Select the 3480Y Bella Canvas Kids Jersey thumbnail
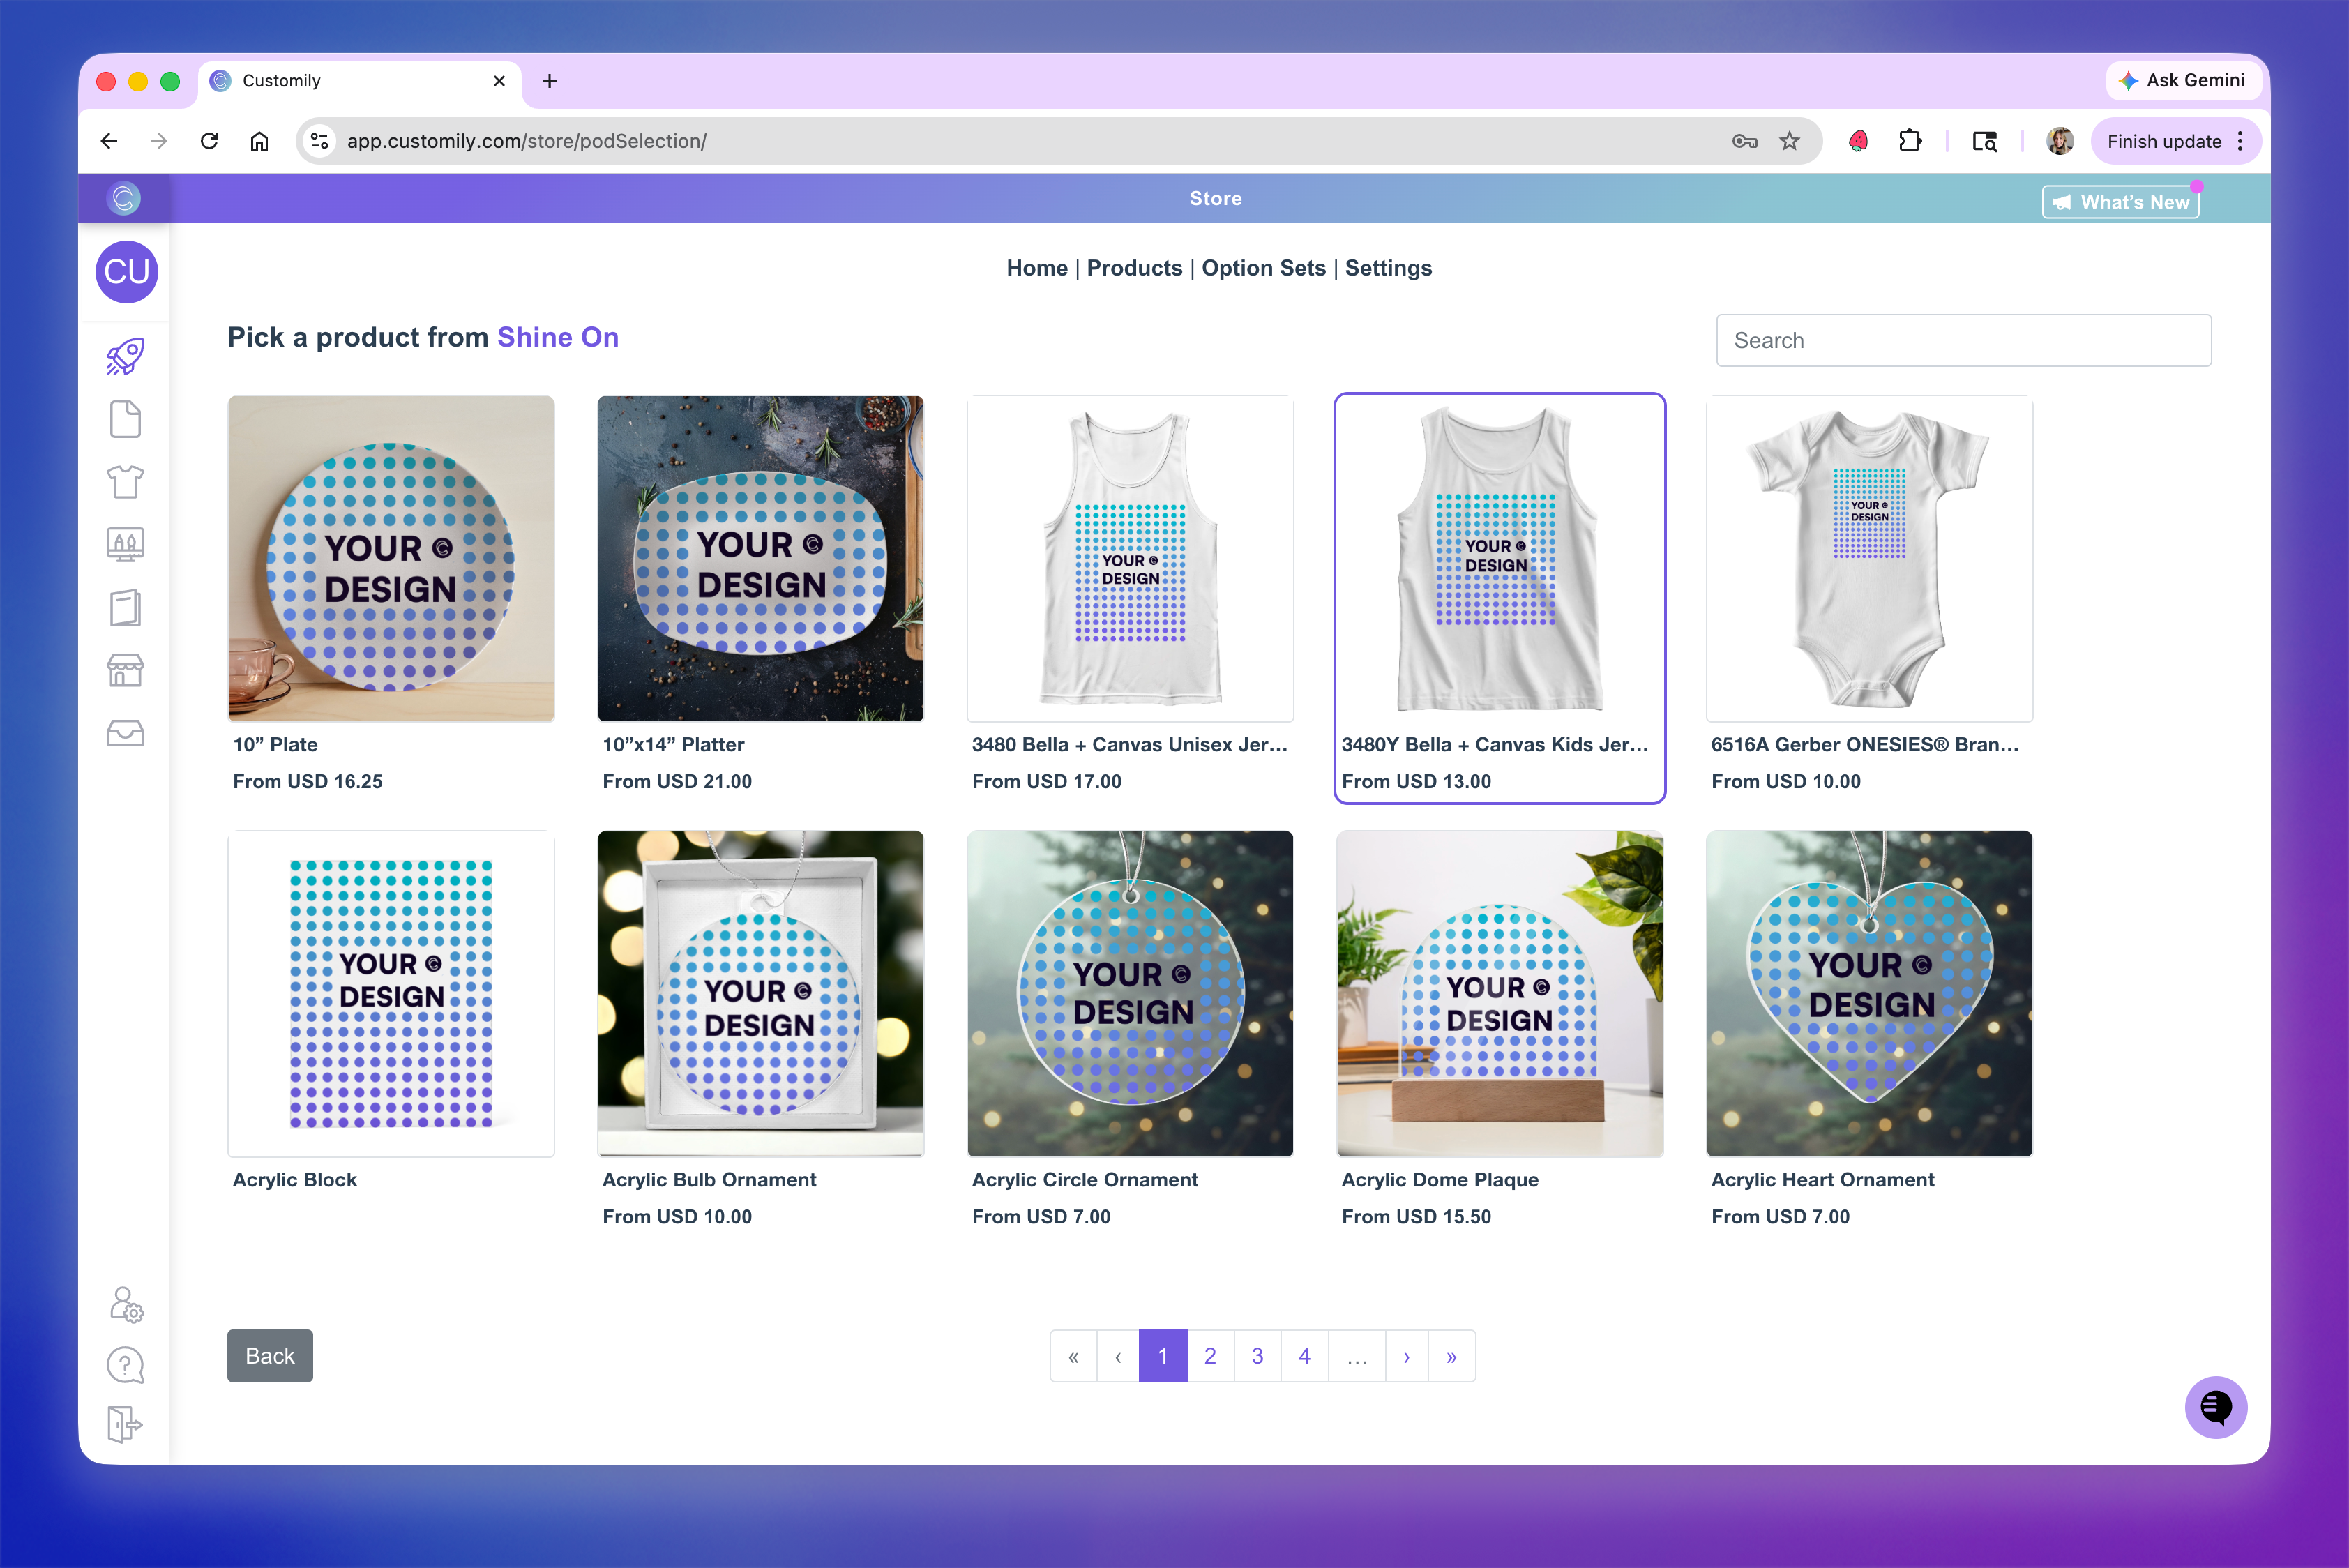 tap(1500, 558)
